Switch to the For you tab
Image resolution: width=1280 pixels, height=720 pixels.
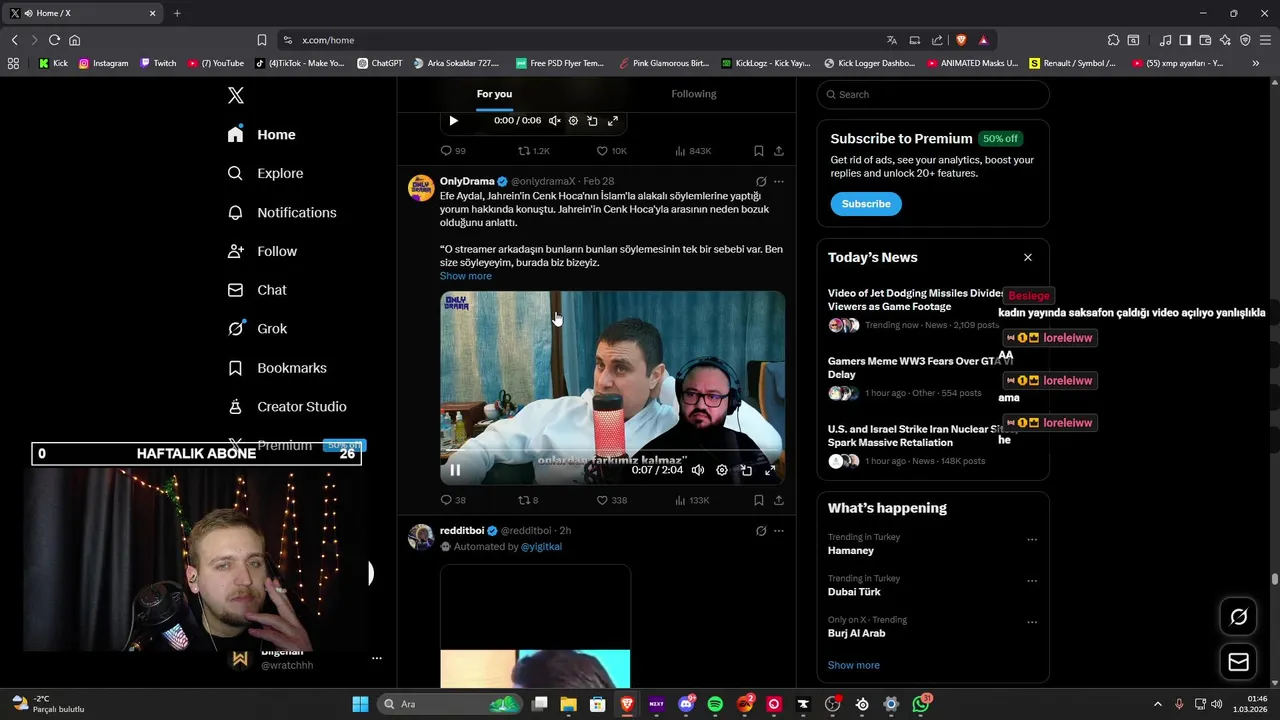(494, 94)
